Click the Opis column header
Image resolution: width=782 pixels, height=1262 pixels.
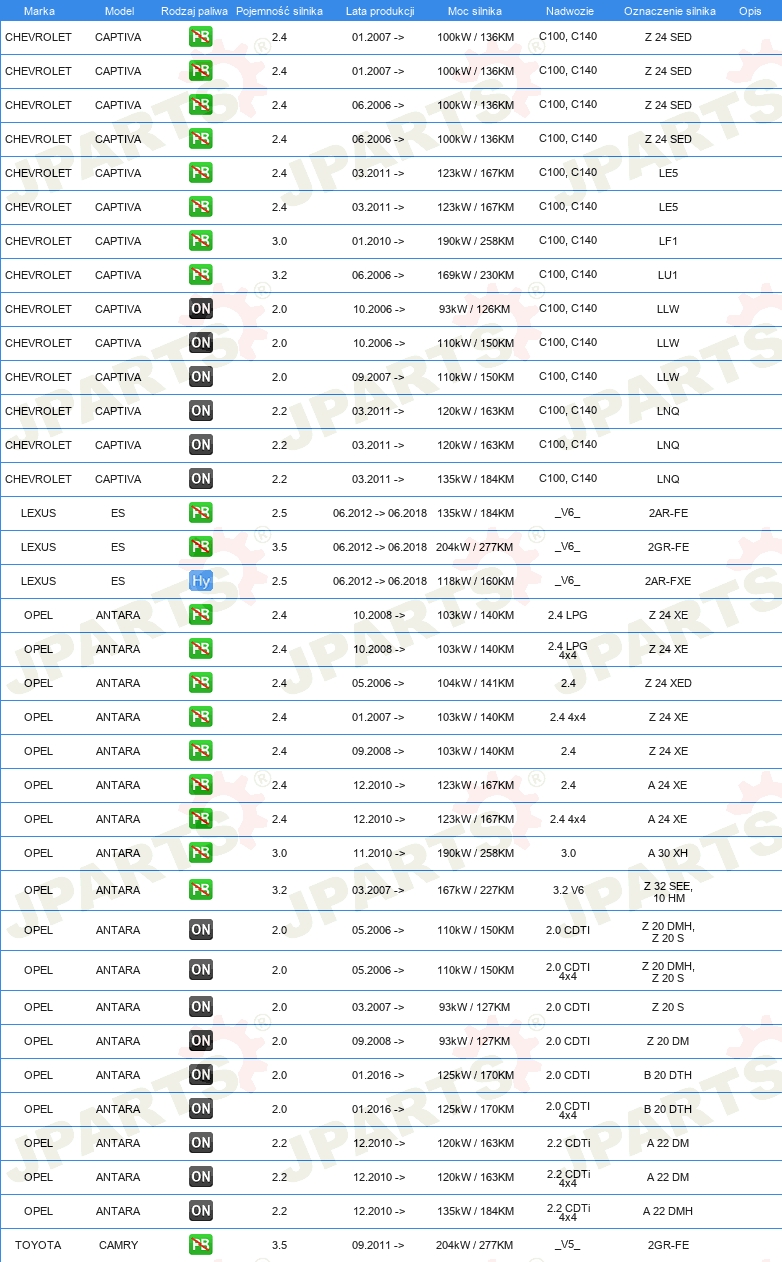pyautogui.click(x=750, y=11)
